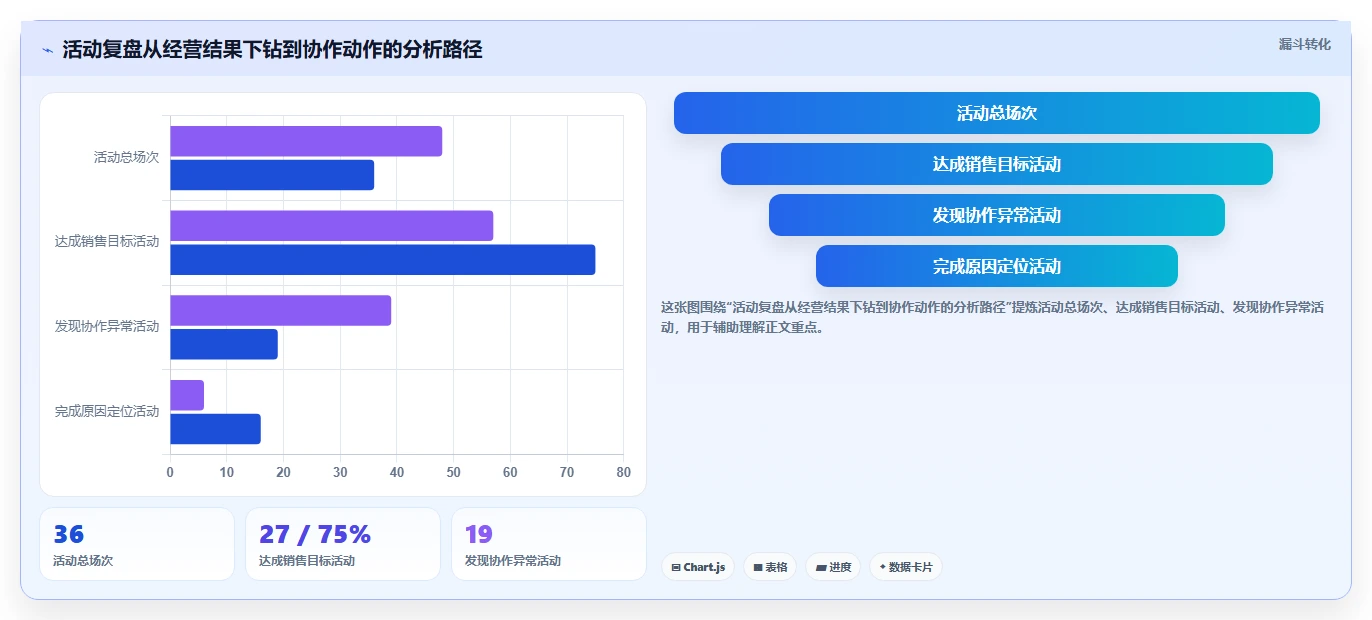
Task: Click the dark blue bar for 完成原因定位活动
Action: tap(215, 429)
